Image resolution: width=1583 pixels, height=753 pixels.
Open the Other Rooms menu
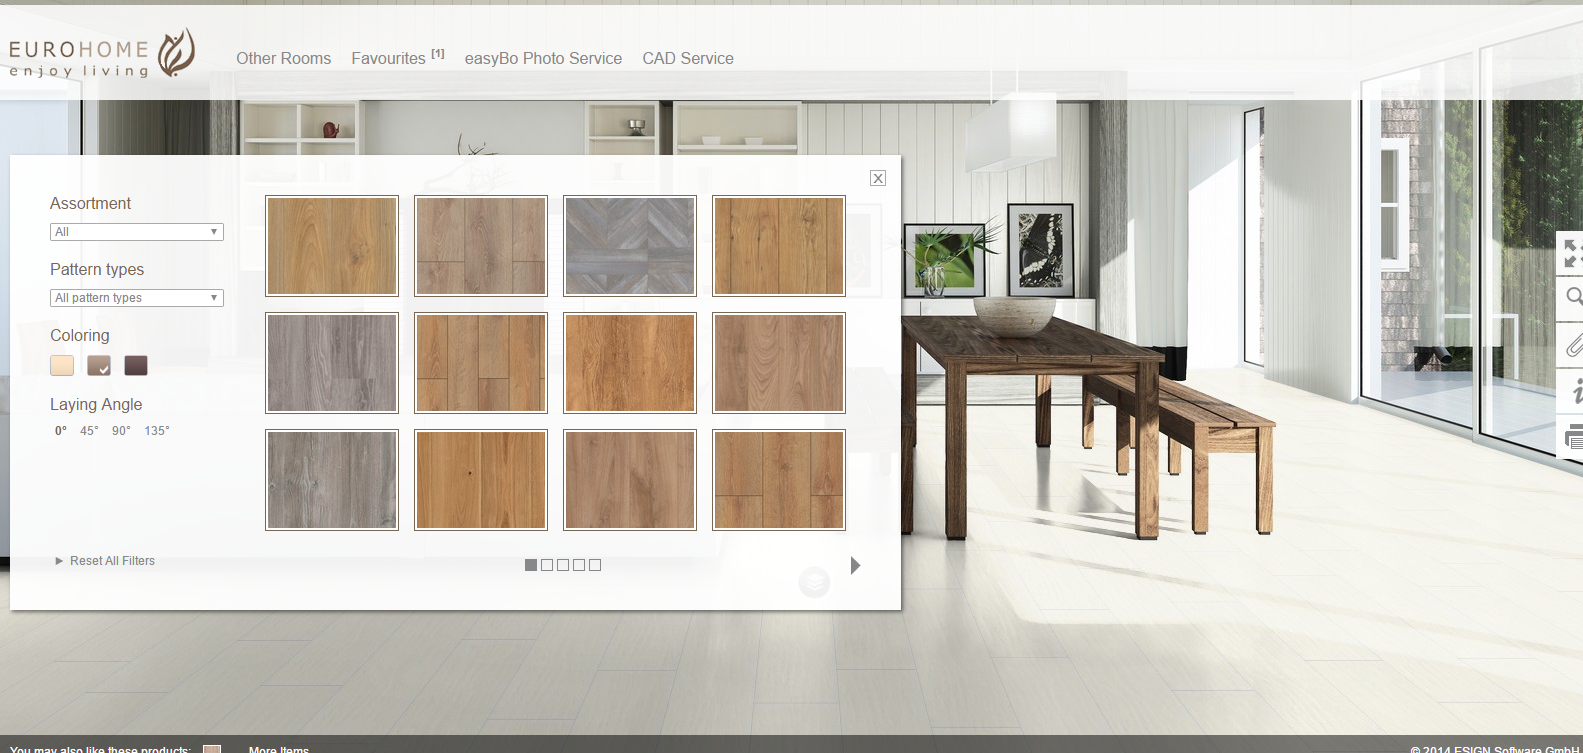pyautogui.click(x=283, y=59)
